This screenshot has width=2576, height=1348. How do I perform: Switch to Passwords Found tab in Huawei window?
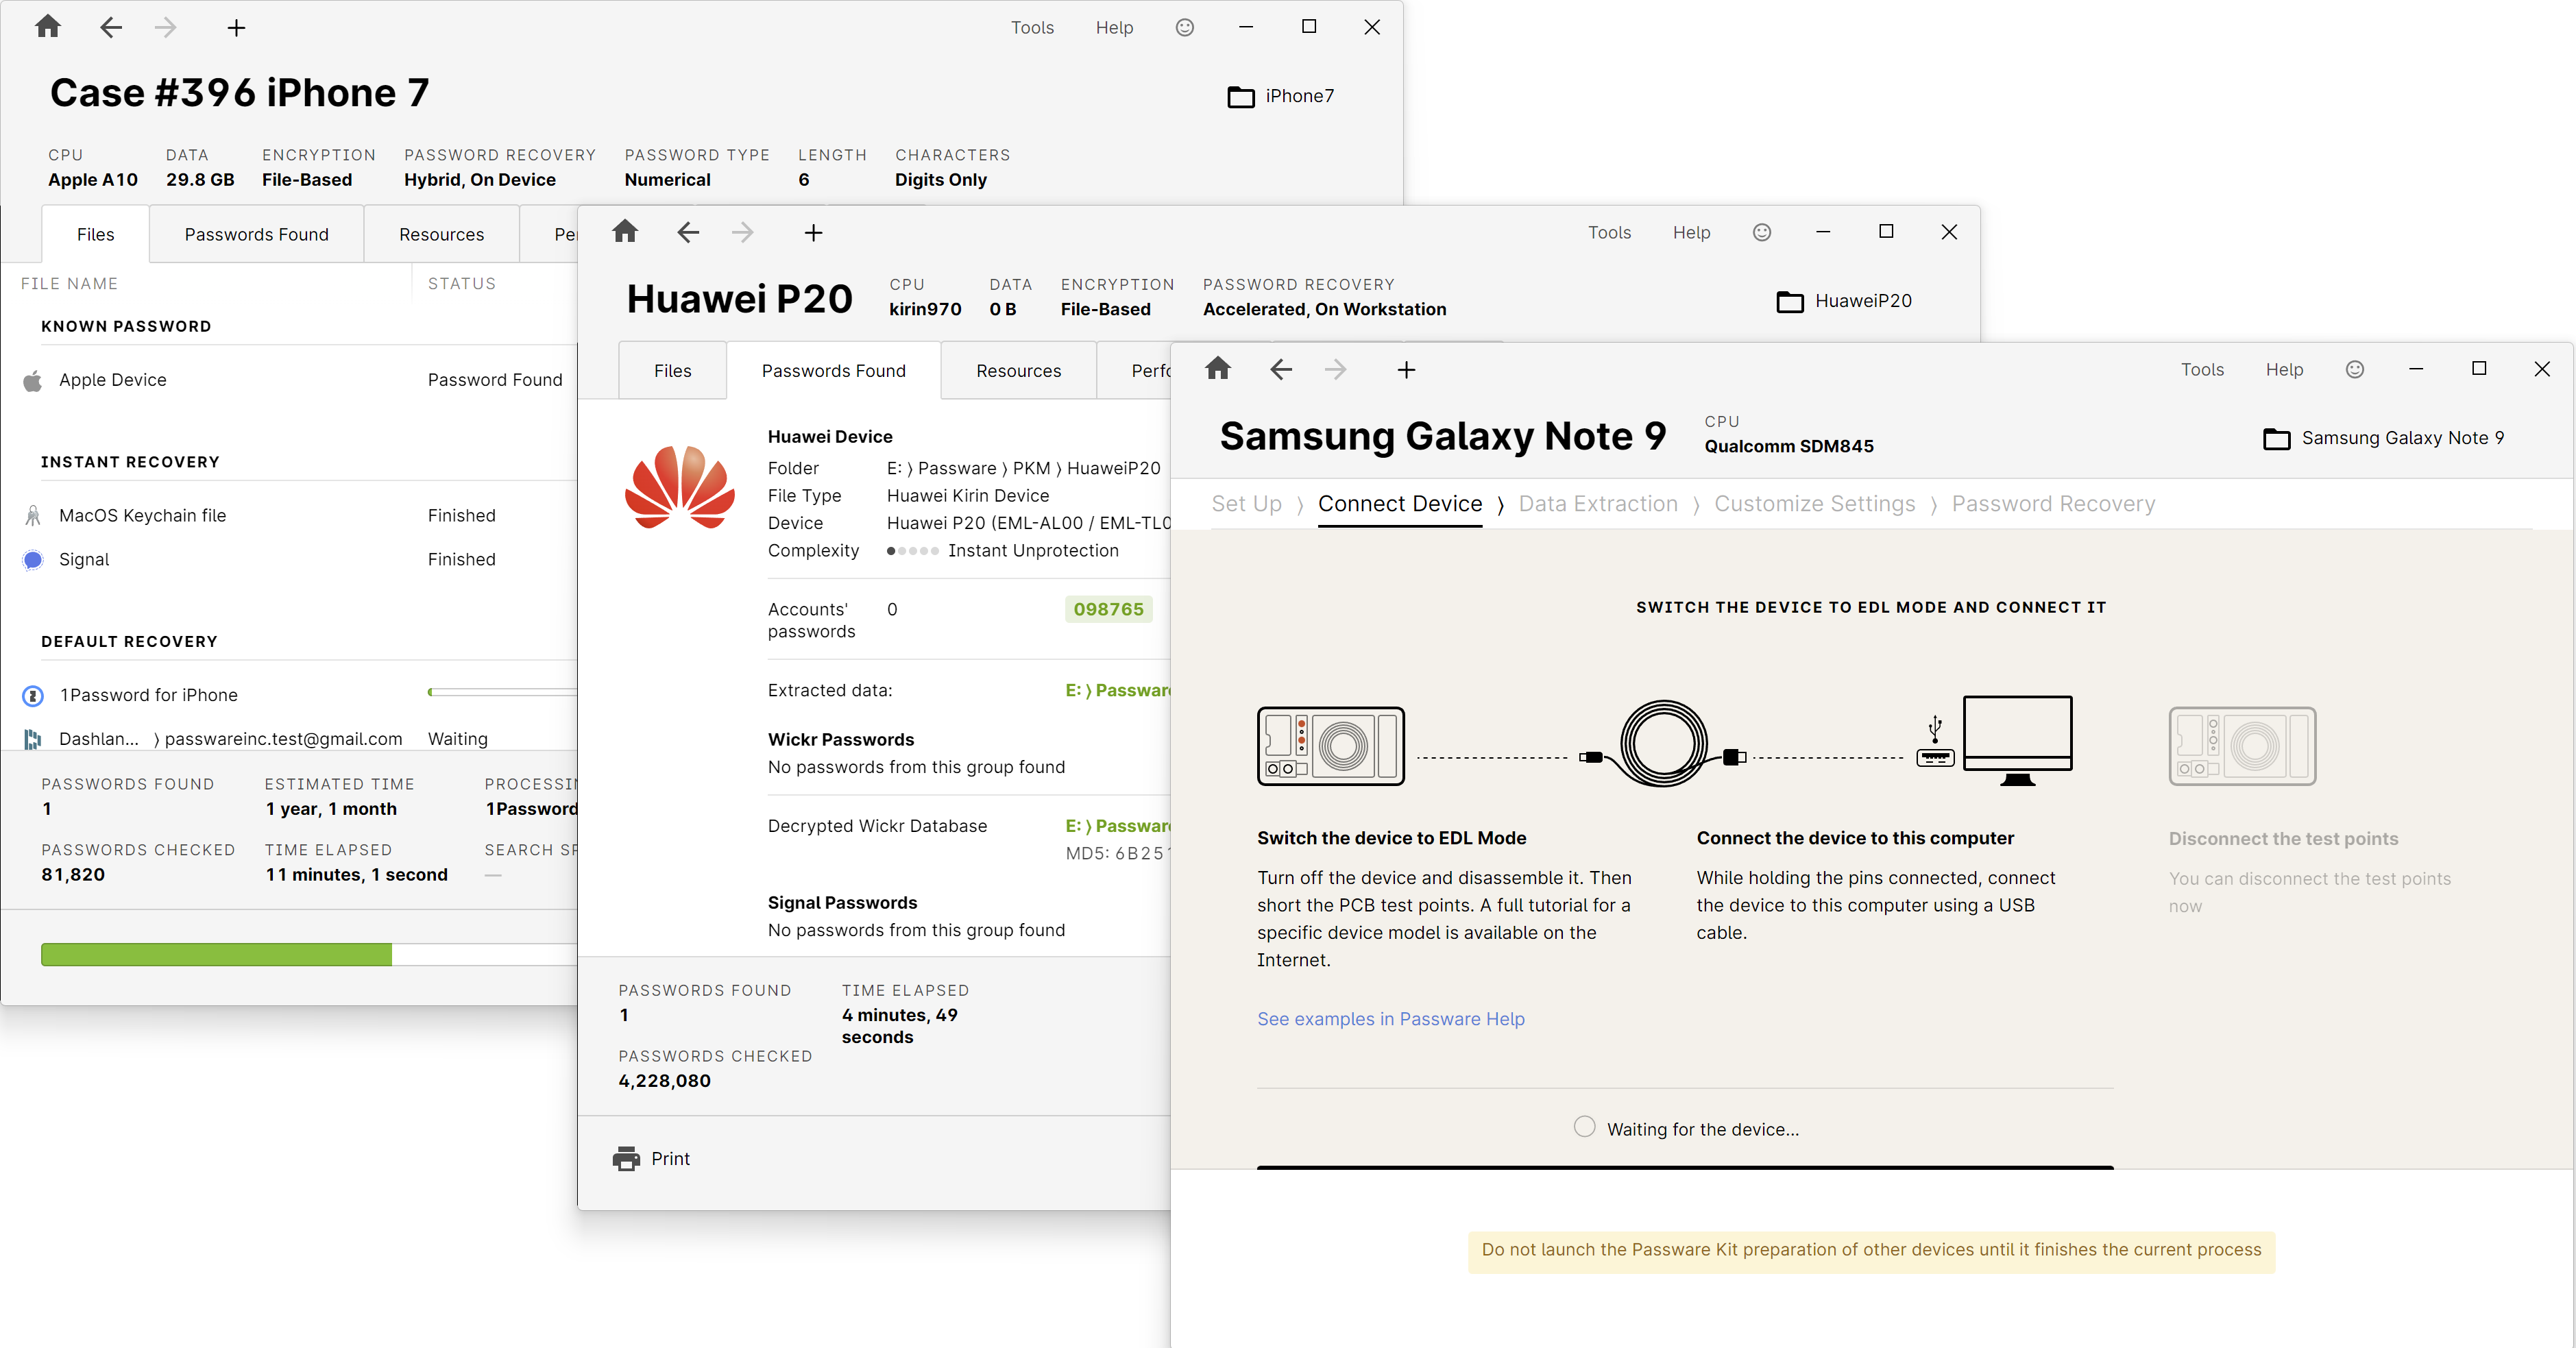pos(833,371)
